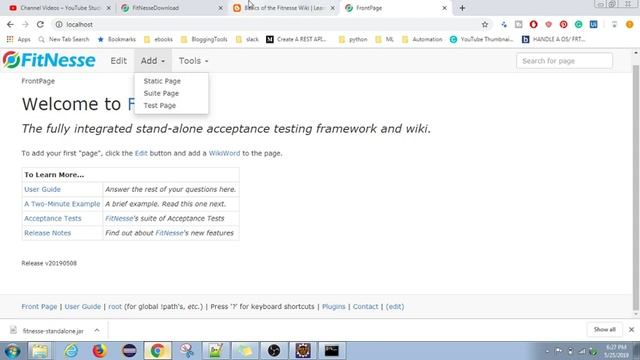Close the FrontPage browser tab

[444, 8]
